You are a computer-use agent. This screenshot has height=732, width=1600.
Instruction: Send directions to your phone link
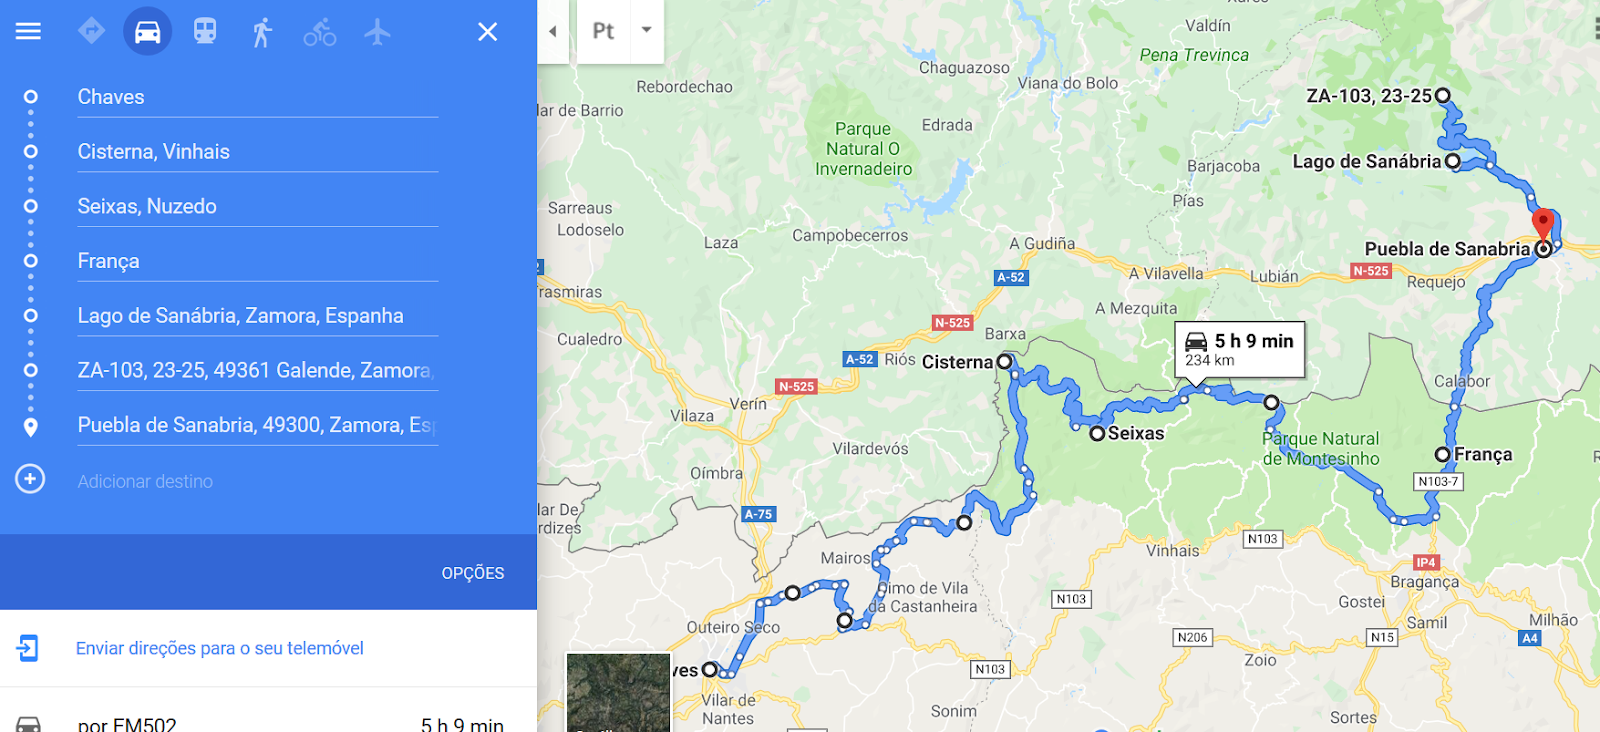220,648
